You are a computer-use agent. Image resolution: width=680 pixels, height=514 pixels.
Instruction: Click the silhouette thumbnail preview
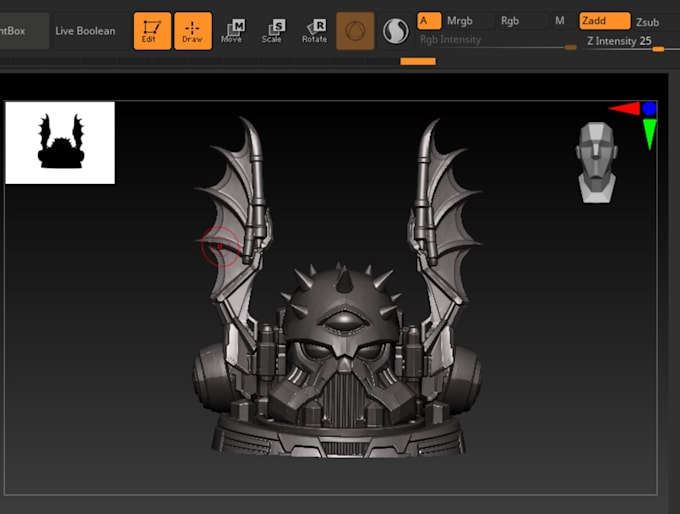(60, 143)
